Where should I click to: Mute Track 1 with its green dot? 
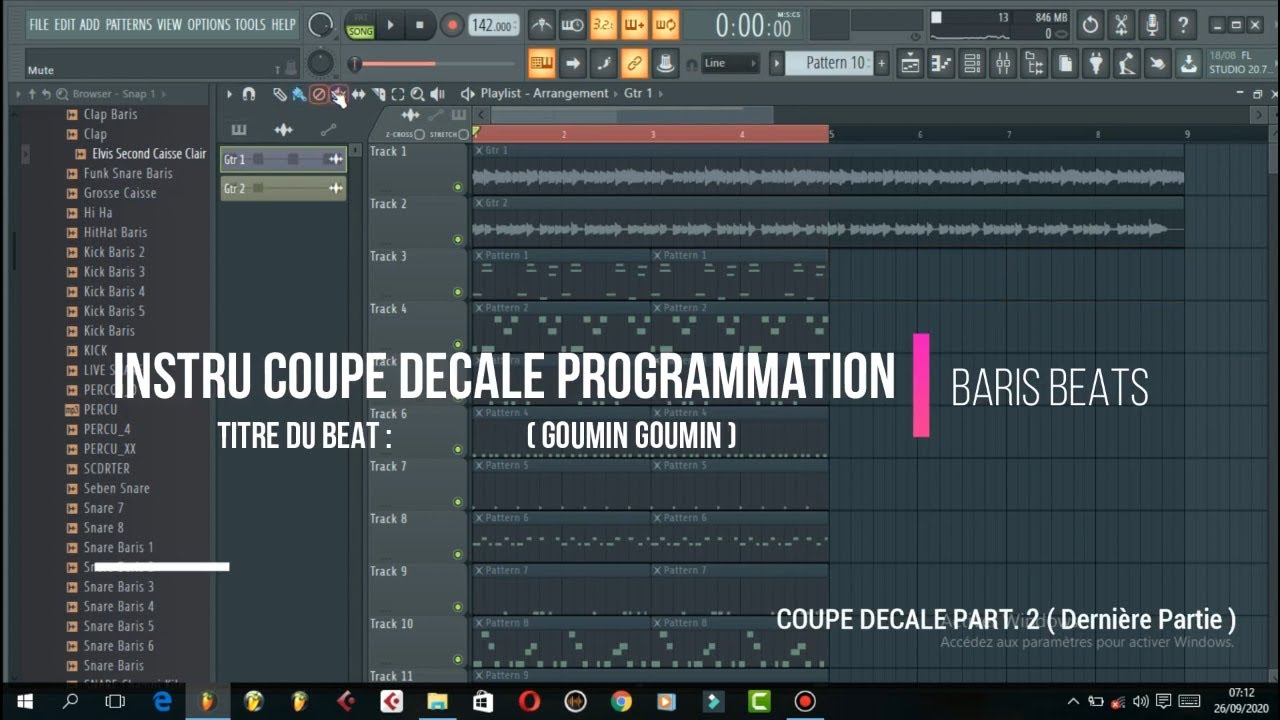coord(458,187)
